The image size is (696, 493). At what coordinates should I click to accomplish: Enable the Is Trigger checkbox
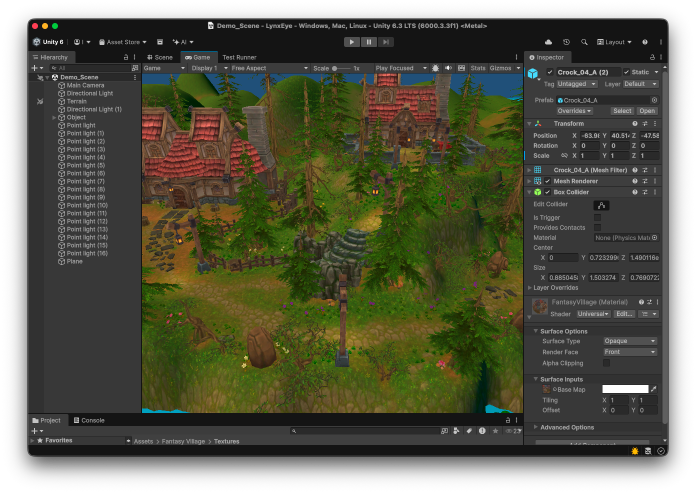[x=597, y=217]
